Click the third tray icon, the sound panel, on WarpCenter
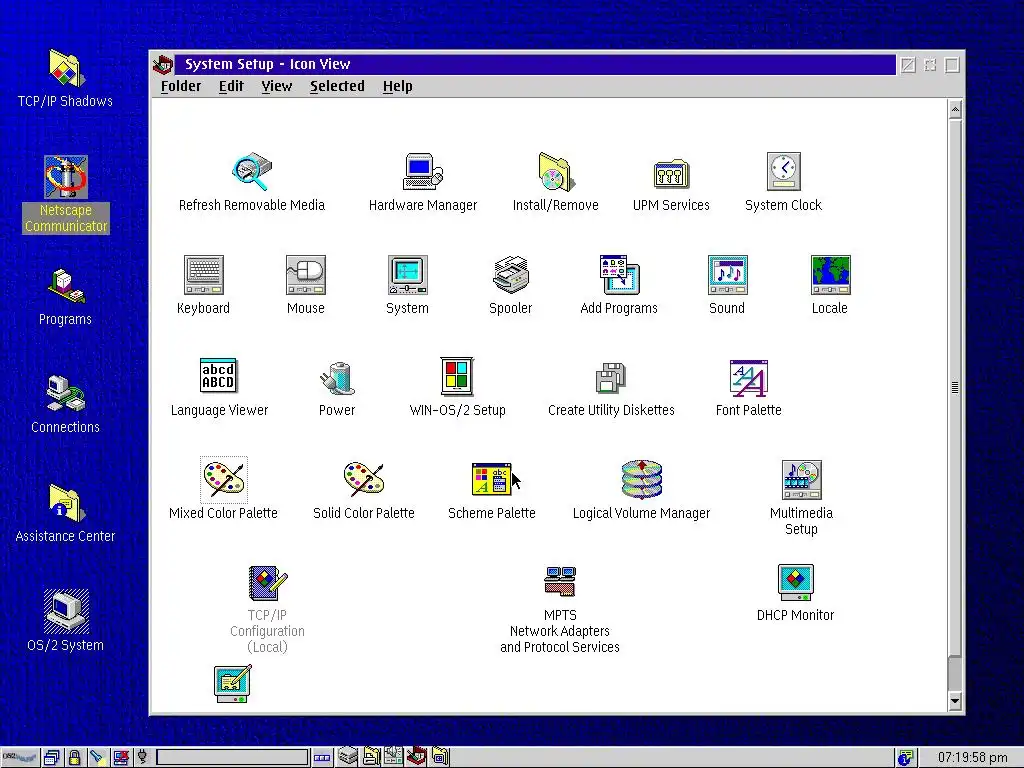 (x=393, y=756)
